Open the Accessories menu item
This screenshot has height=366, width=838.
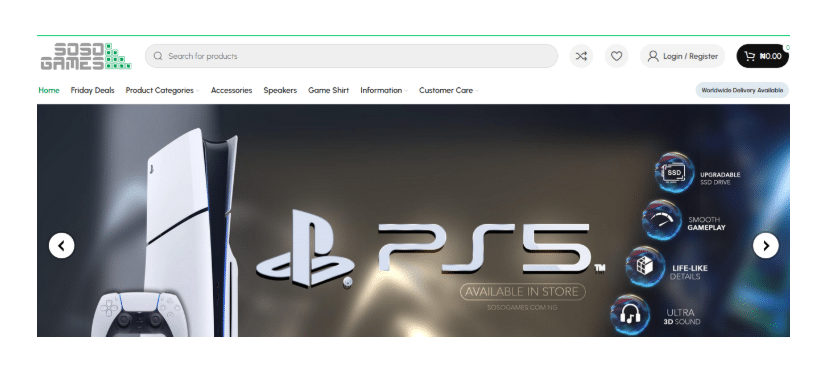pyautogui.click(x=231, y=90)
